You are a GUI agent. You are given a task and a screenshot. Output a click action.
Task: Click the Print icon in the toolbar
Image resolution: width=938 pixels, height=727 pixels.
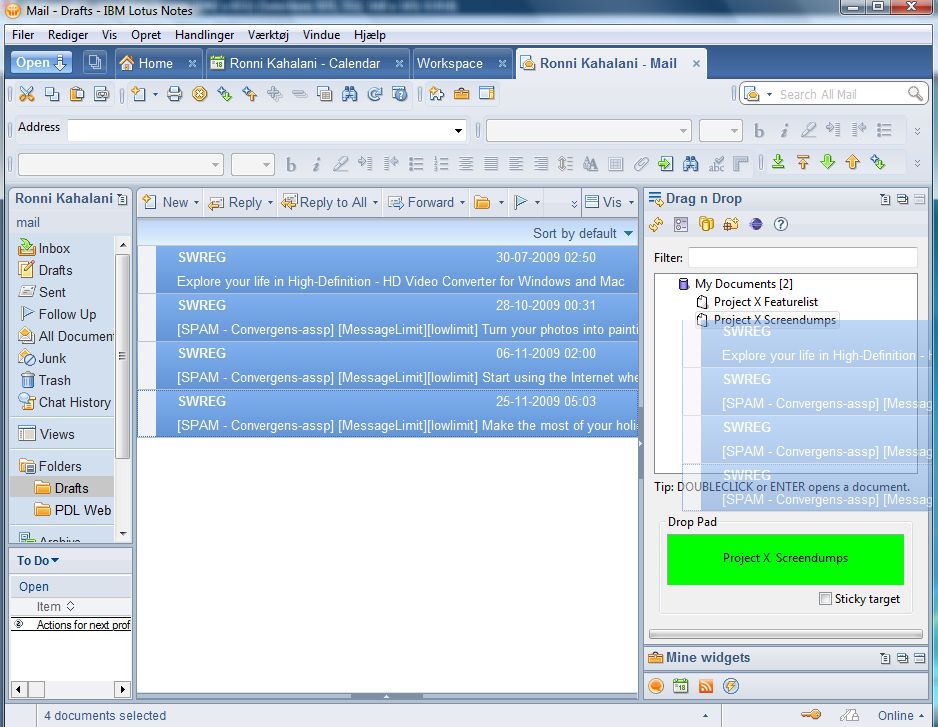click(x=175, y=94)
